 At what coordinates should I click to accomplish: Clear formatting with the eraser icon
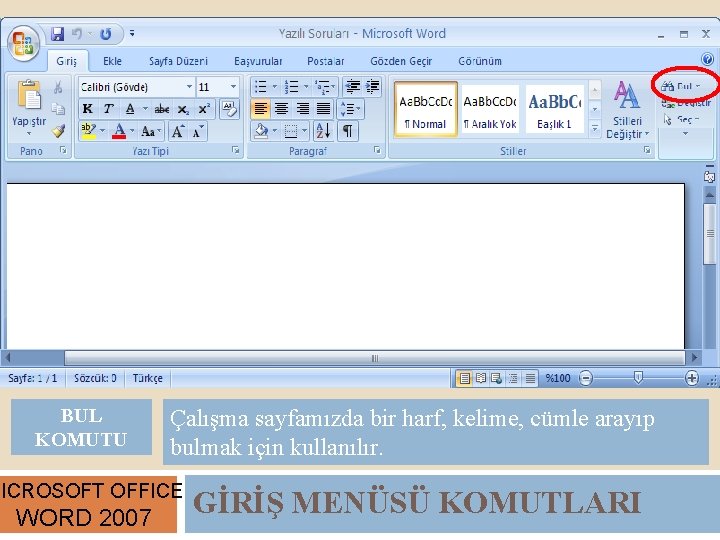click(x=229, y=109)
